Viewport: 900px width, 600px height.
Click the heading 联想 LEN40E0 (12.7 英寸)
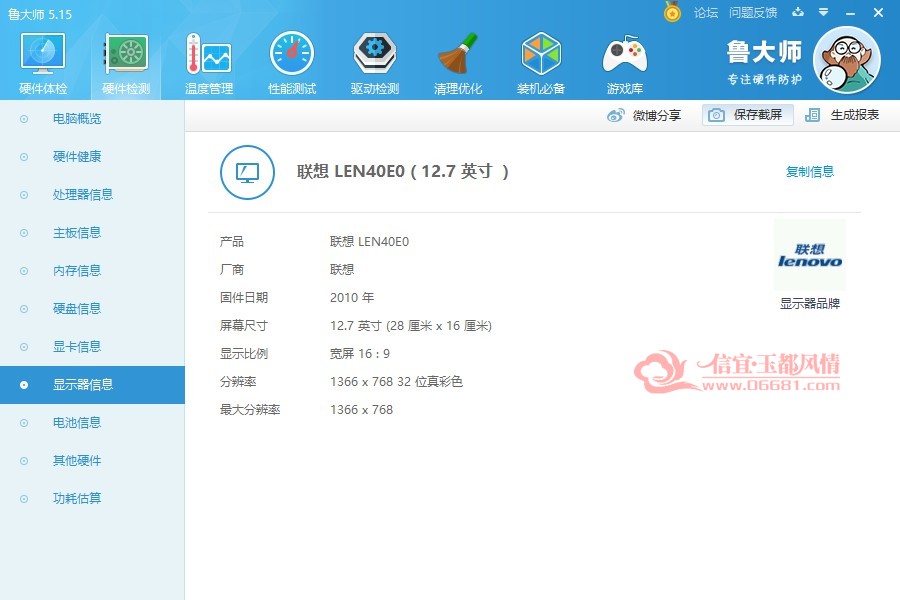click(402, 171)
